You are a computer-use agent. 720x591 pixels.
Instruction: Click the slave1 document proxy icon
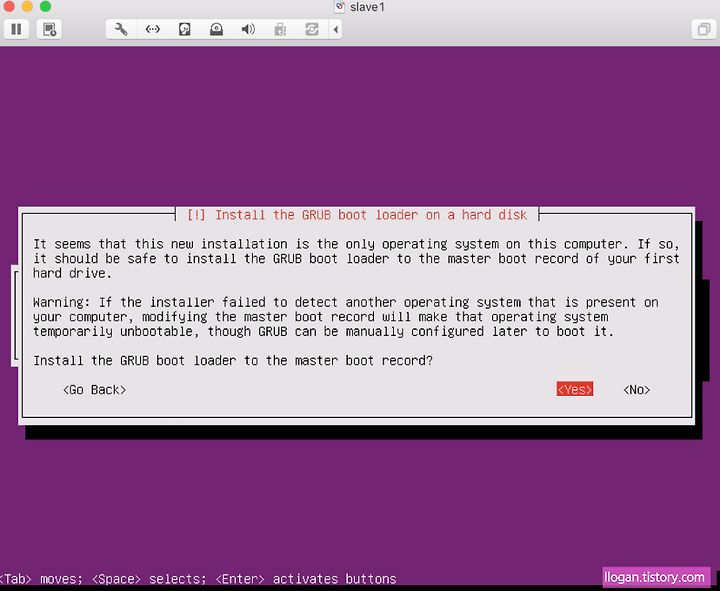[339, 7]
